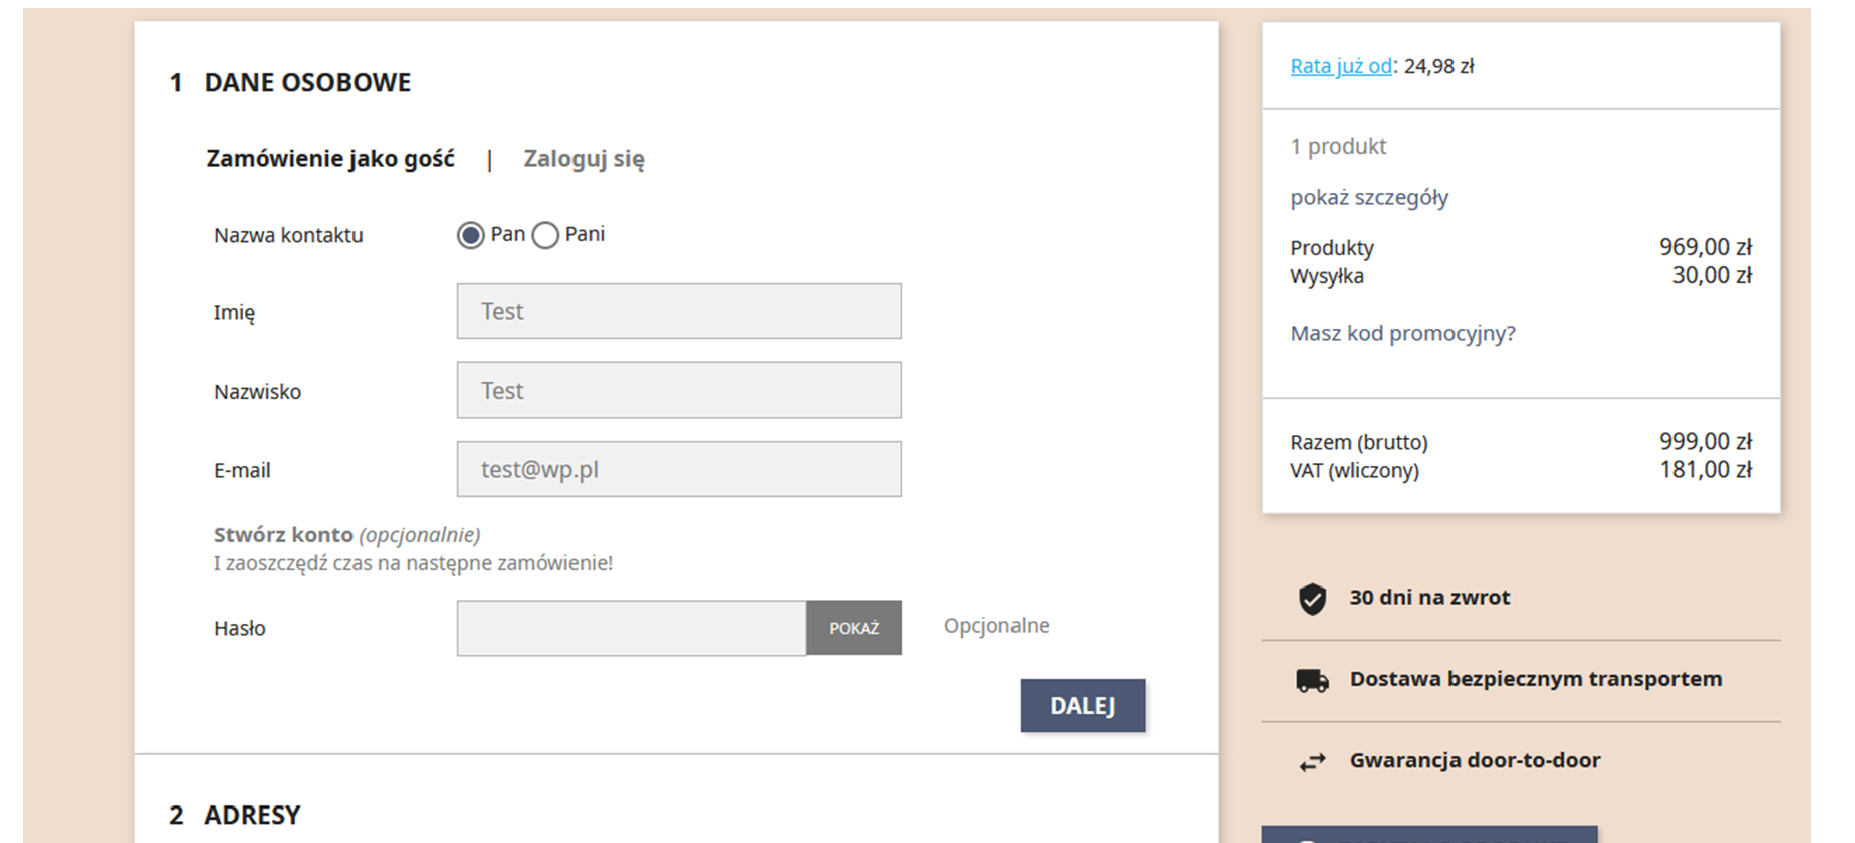Click the E-mail input field
Screen dimensions: 1855x843
click(x=678, y=469)
